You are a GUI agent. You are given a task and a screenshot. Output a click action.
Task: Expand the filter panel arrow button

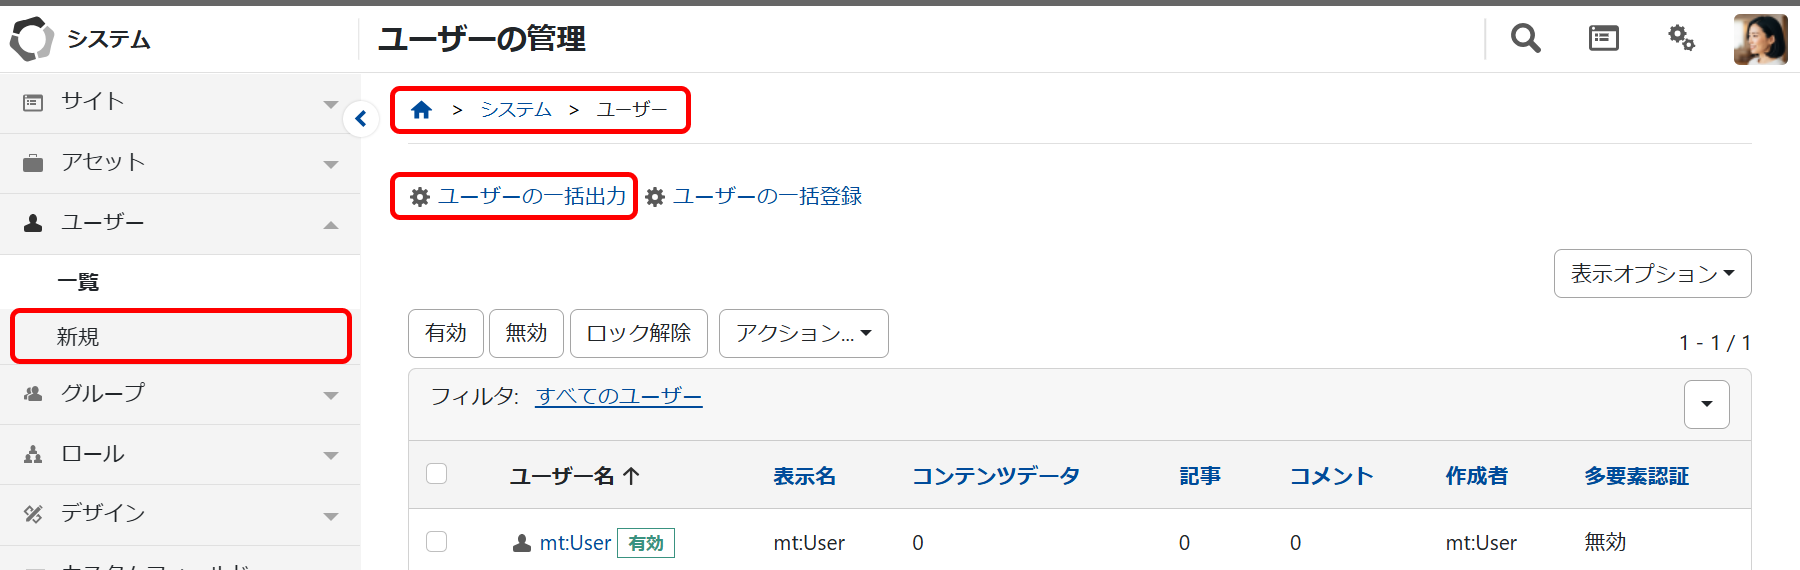click(x=1706, y=404)
